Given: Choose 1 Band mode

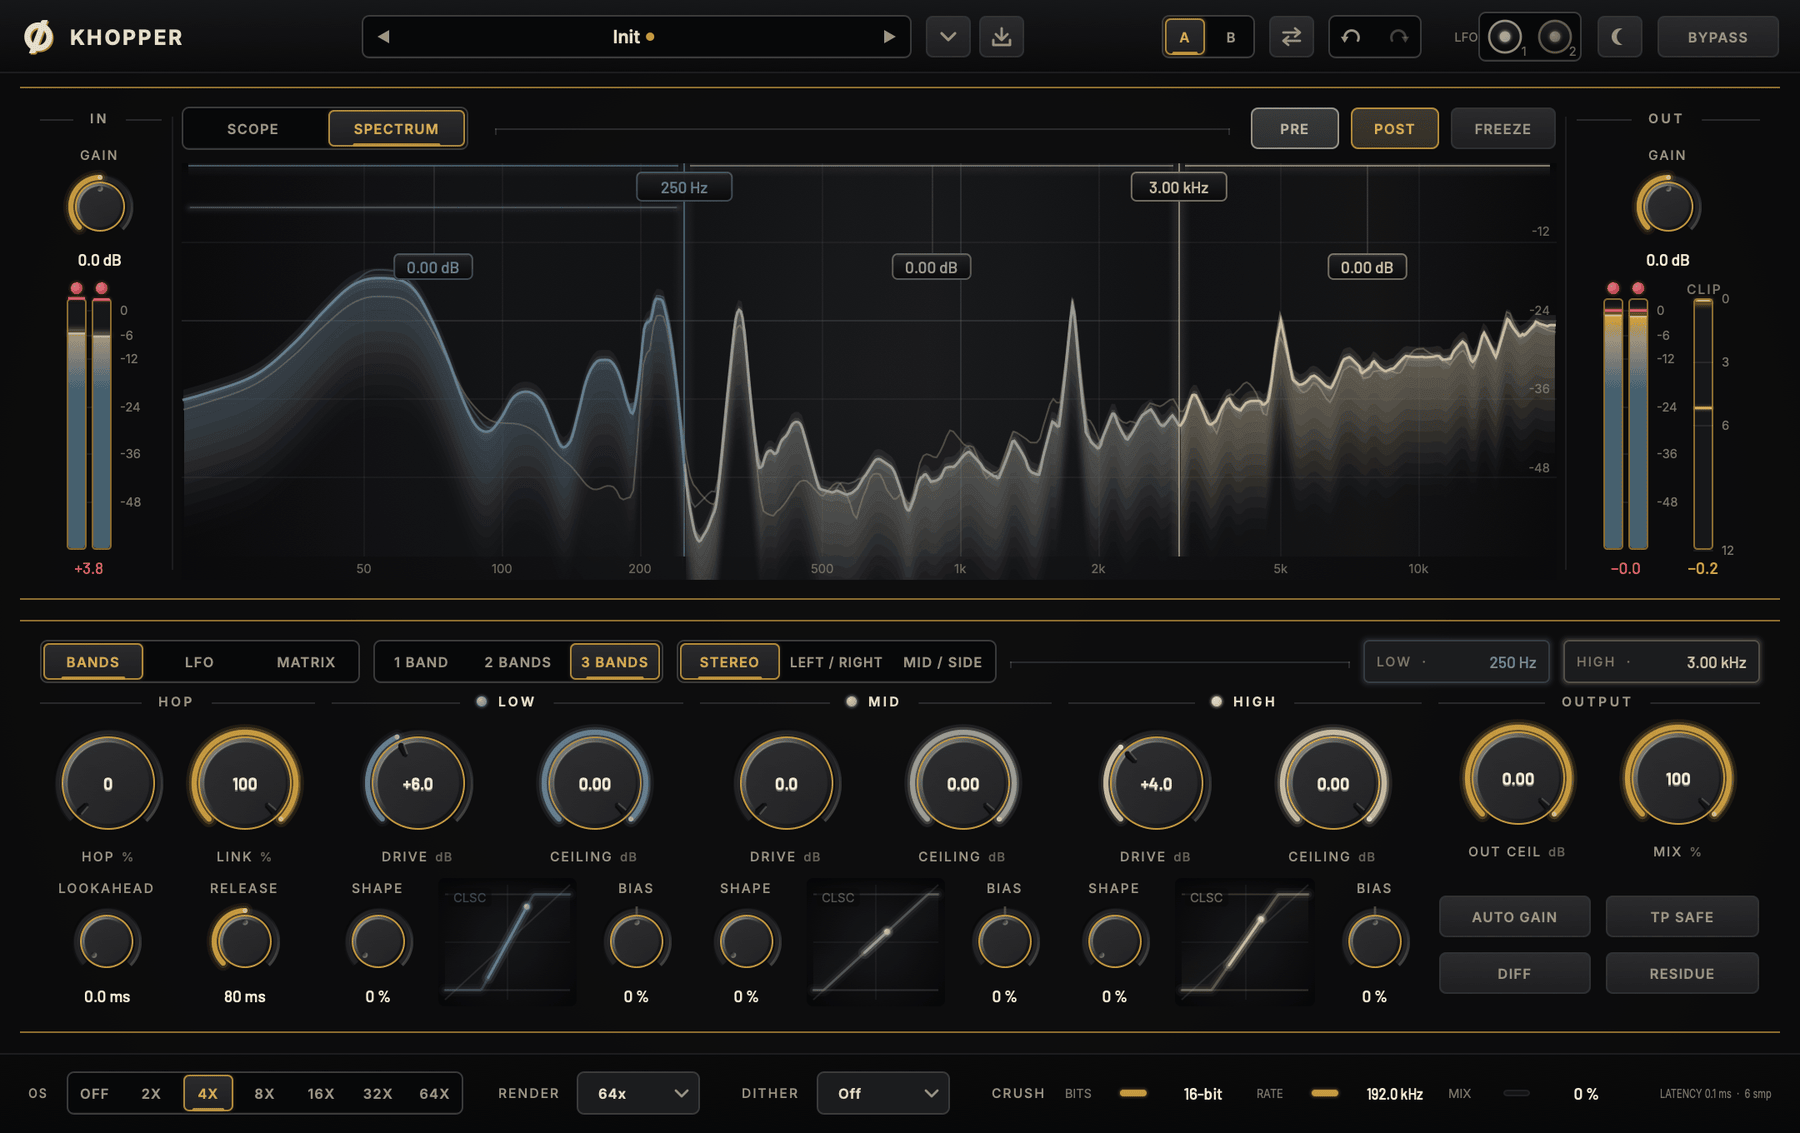Looking at the screenshot, I should coord(421,662).
